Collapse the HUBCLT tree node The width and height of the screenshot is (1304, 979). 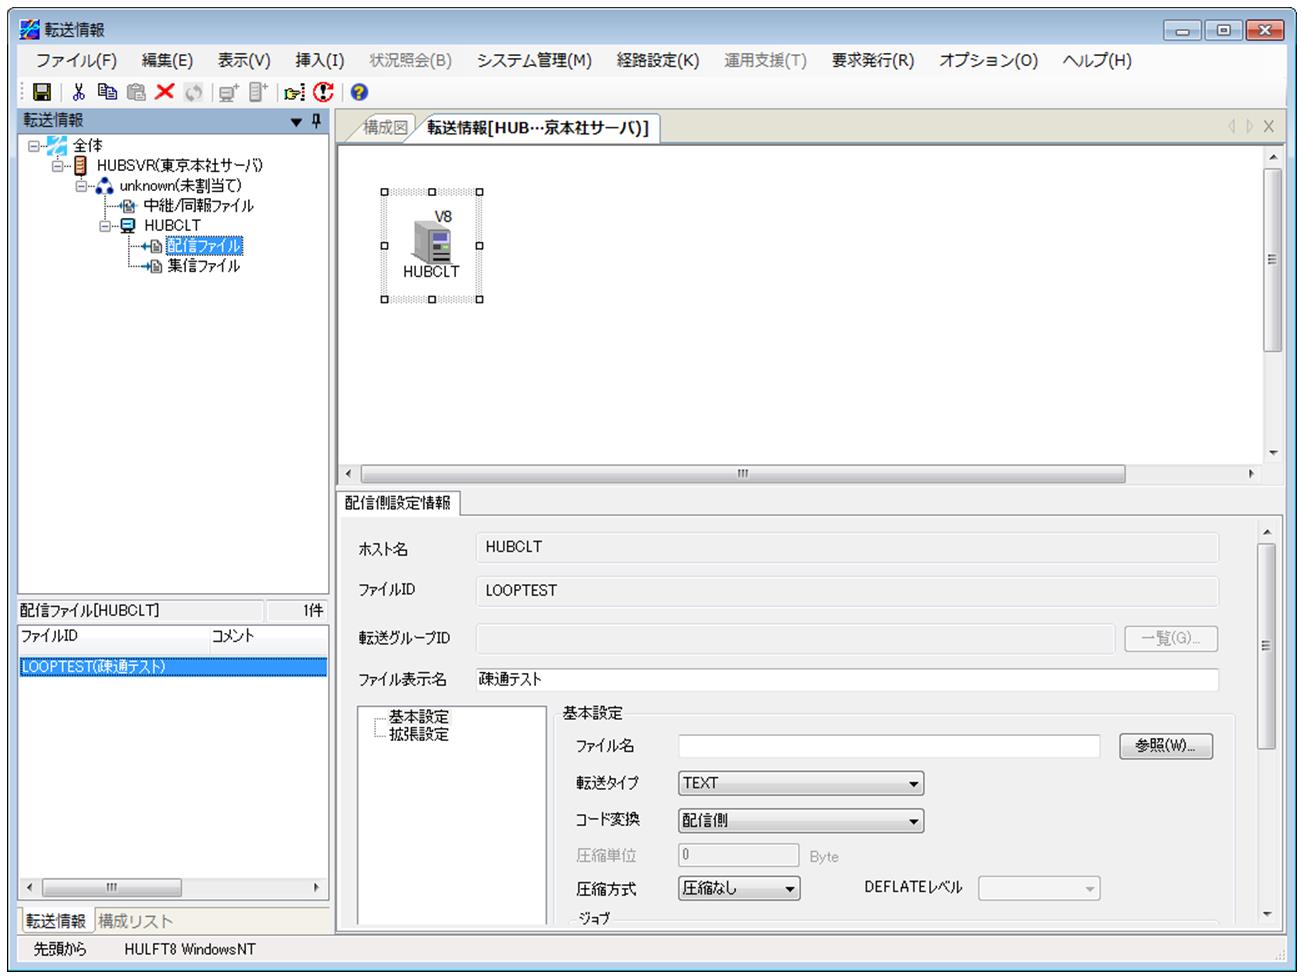coord(105,226)
